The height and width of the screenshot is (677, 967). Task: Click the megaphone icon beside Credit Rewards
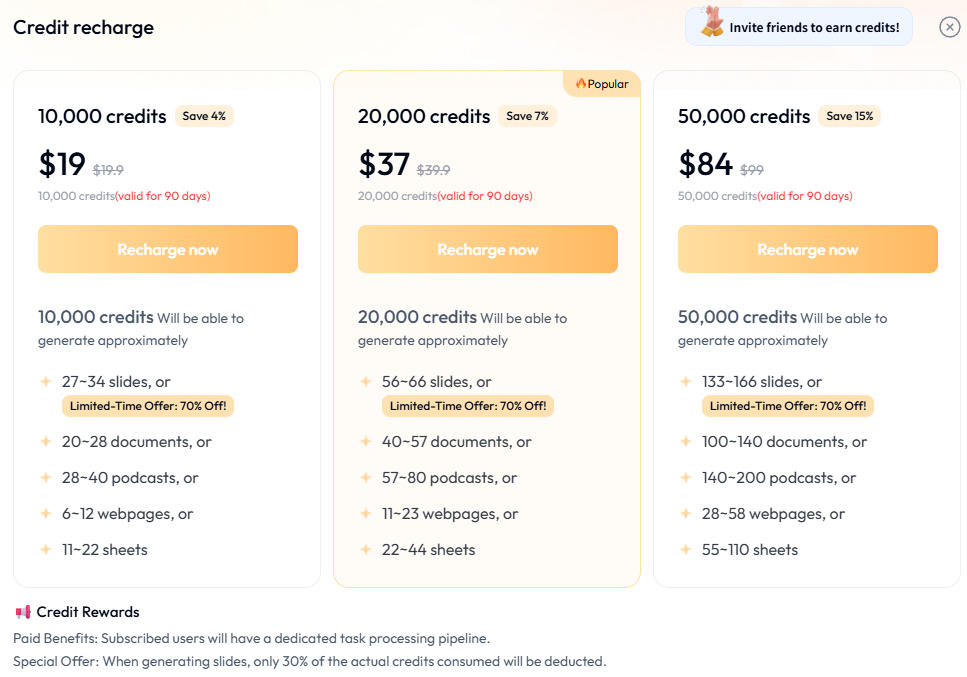point(23,612)
